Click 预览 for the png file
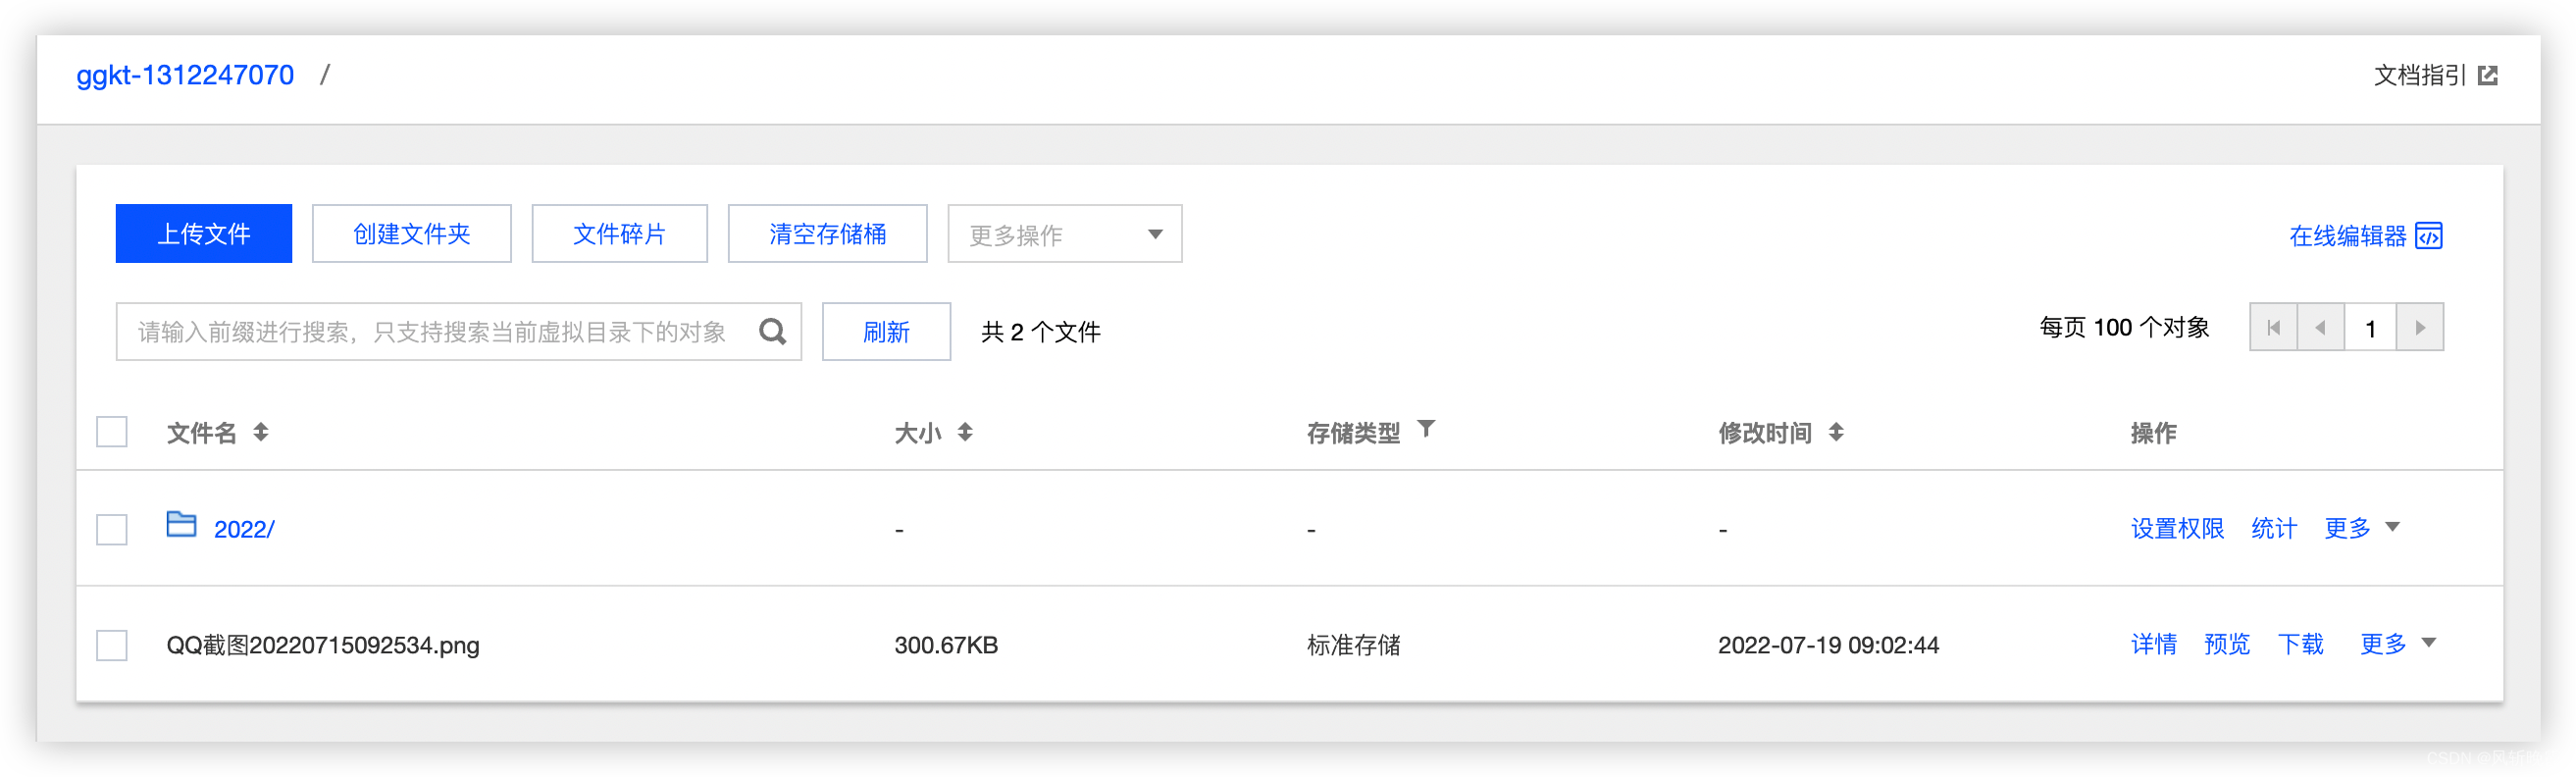 tap(2227, 644)
